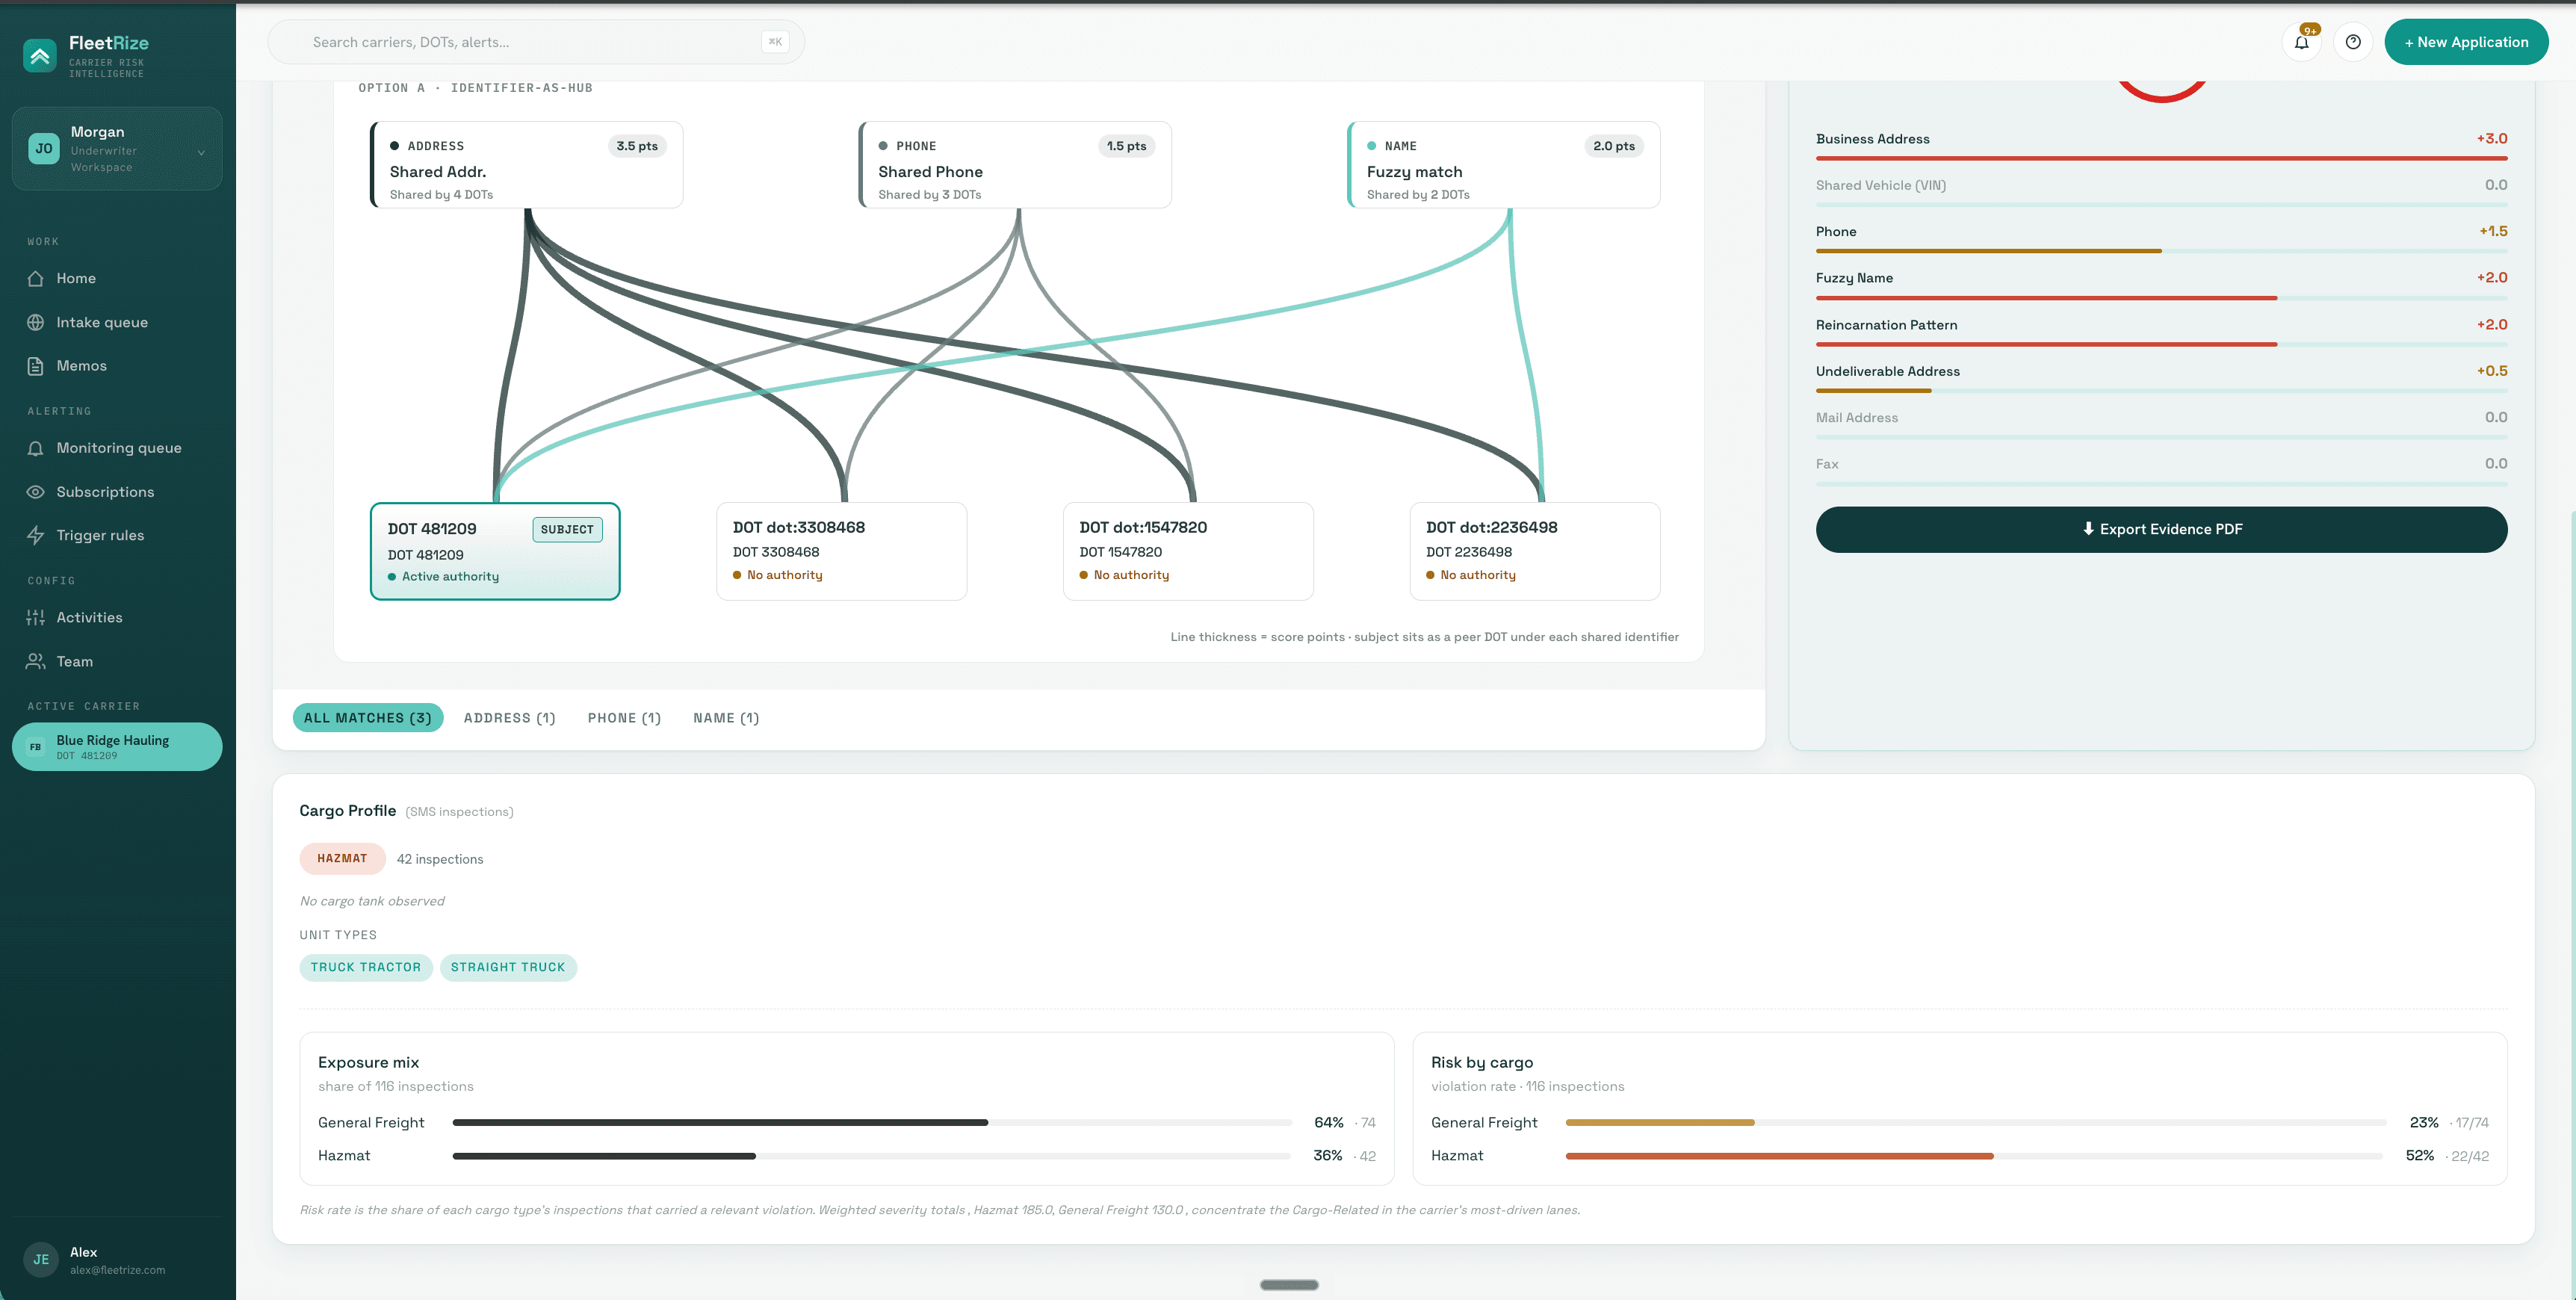Click the Business Address score bar
The image size is (2576, 1300).
(2161, 158)
